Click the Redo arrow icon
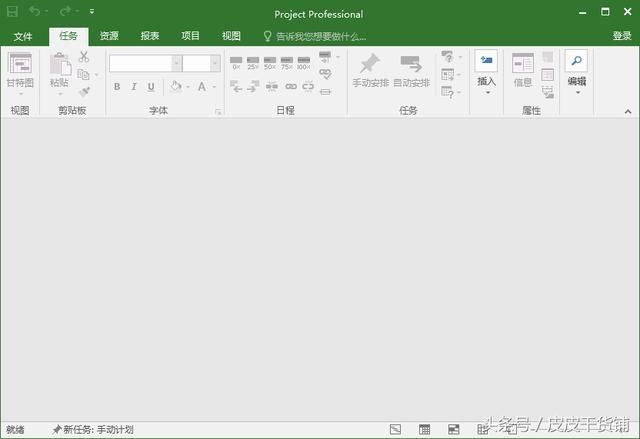This screenshot has height=439, width=640. pyautogui.click(x=65, y=11)
